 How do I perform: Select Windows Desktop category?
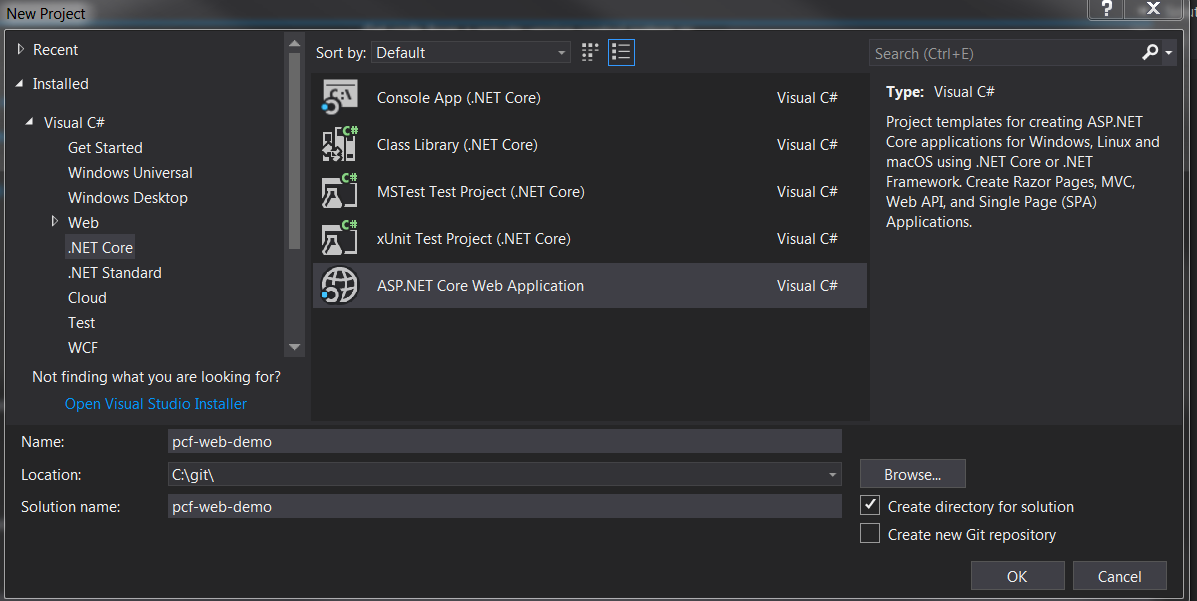coord(127,198)
